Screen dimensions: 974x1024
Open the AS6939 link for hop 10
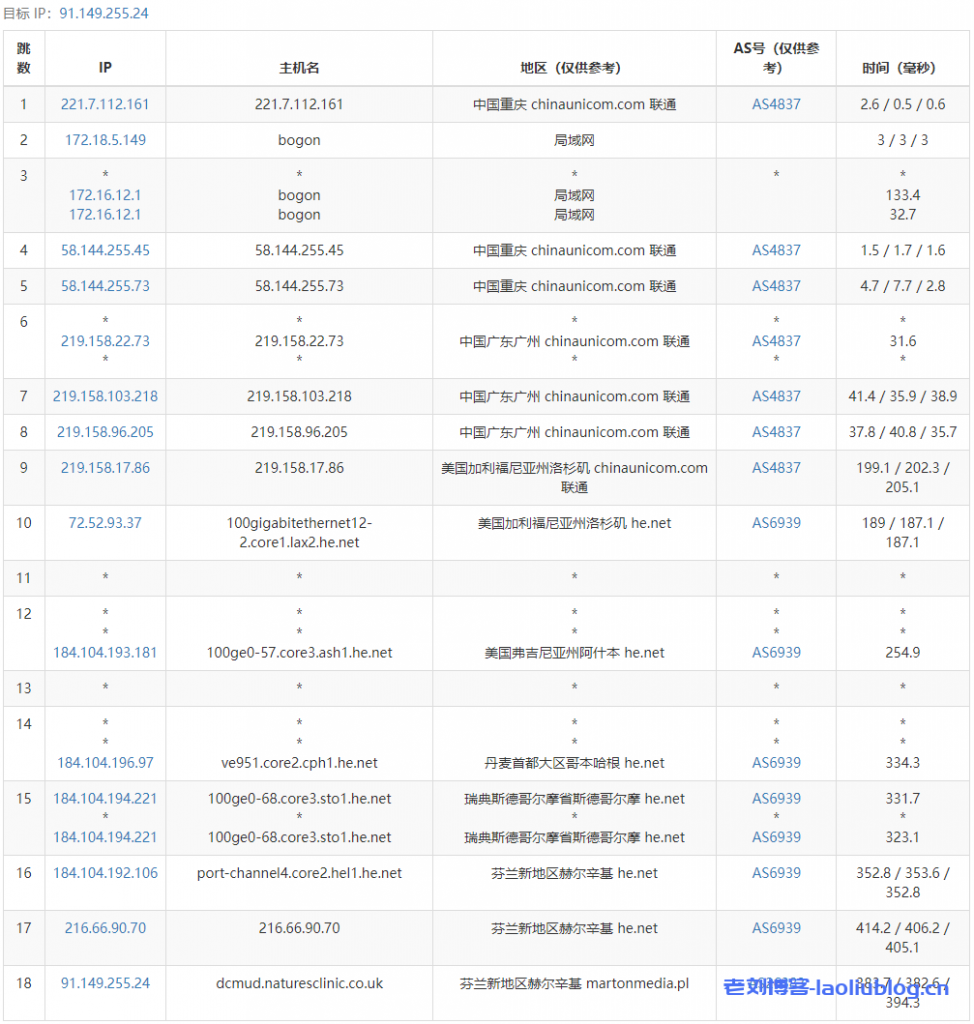775,523
